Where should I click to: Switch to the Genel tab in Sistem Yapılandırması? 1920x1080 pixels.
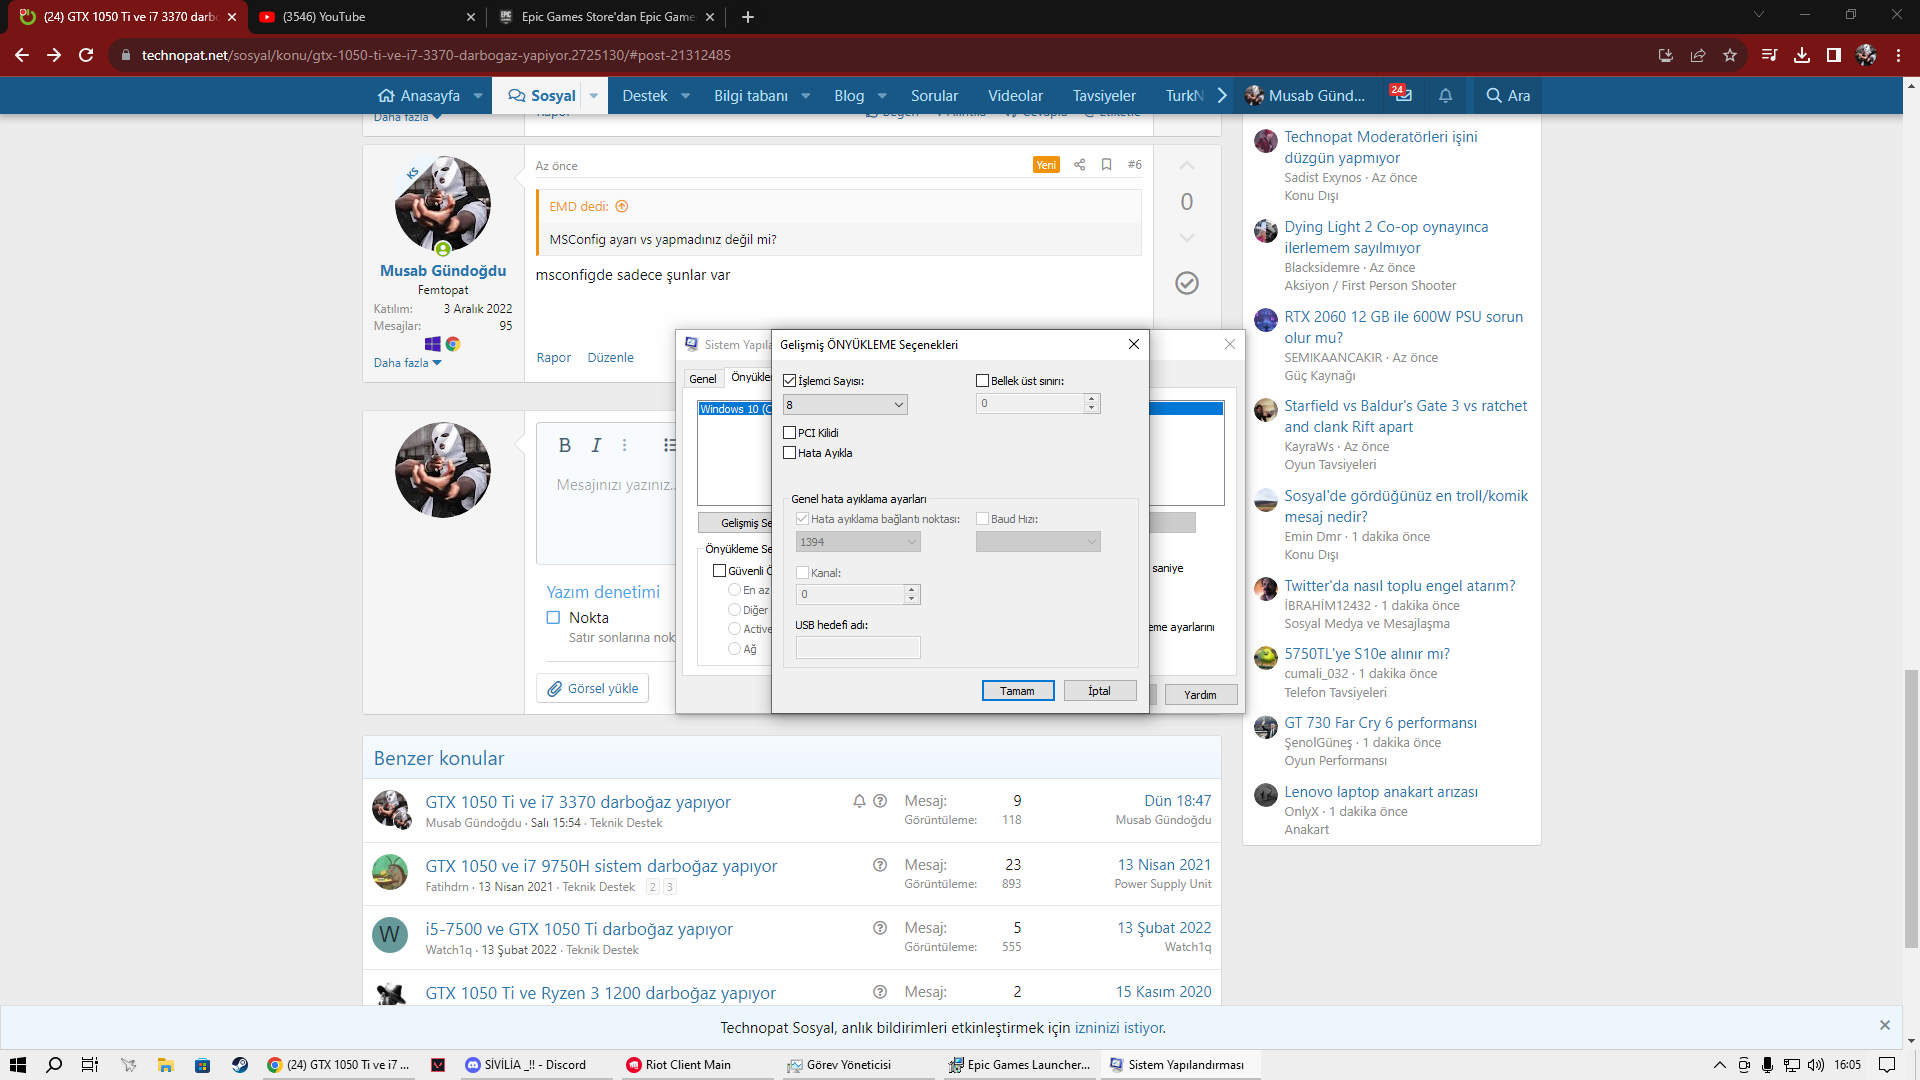(703, 379)
